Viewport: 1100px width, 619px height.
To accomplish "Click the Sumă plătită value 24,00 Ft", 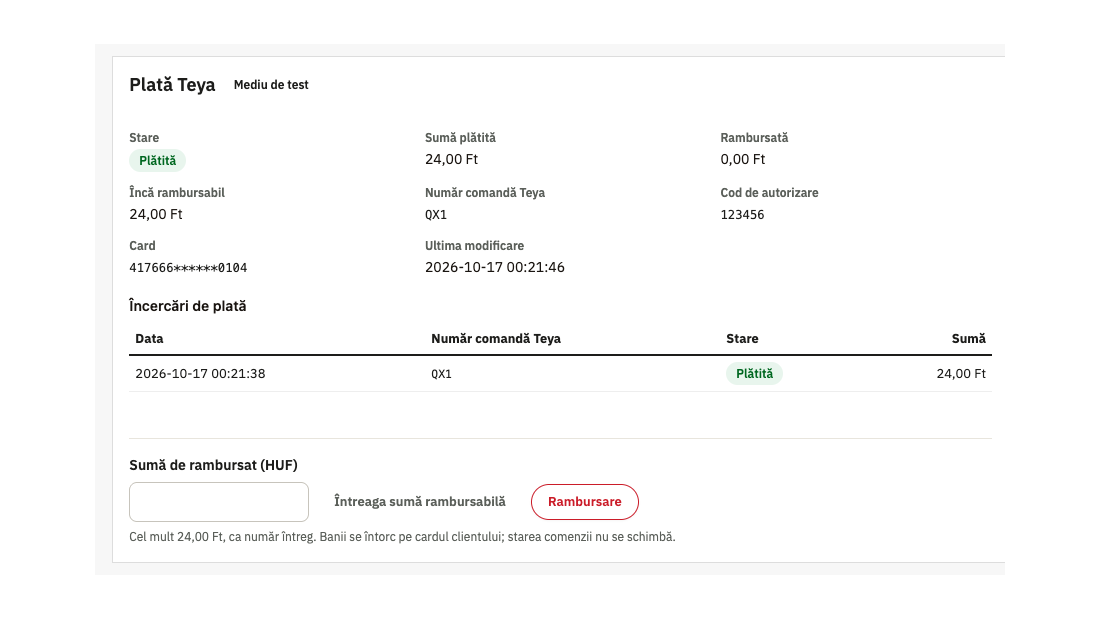I will pyautogui.click(x=451, y=159).
